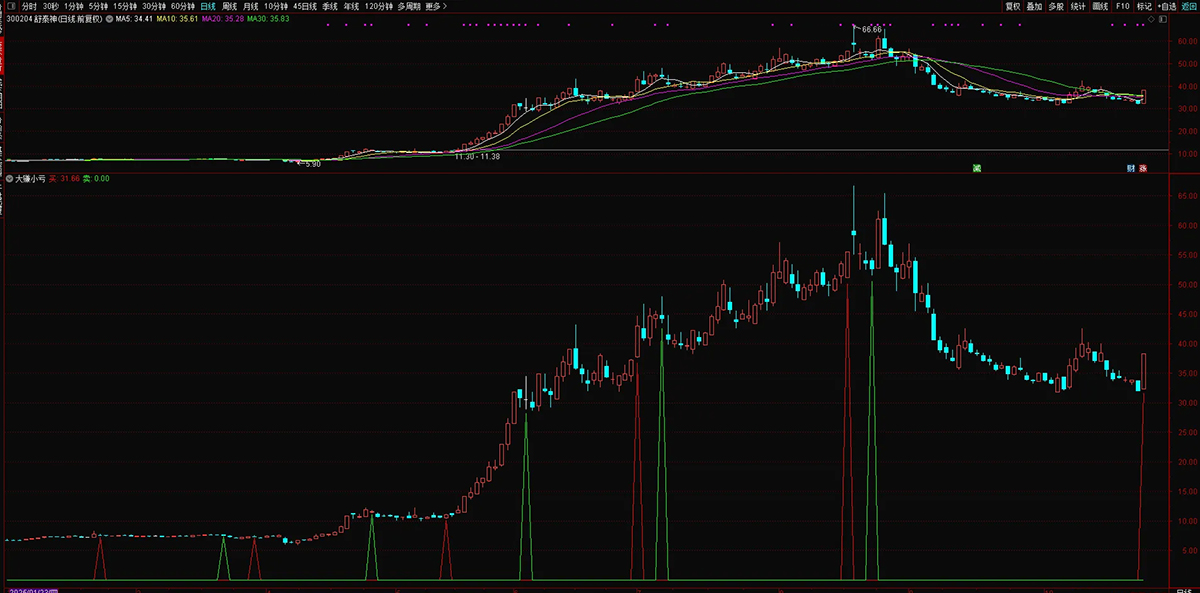Screen dimensions: 1200x593
Task: Click the 卖: 0.00 indicator value
Action: pos(96,179)
